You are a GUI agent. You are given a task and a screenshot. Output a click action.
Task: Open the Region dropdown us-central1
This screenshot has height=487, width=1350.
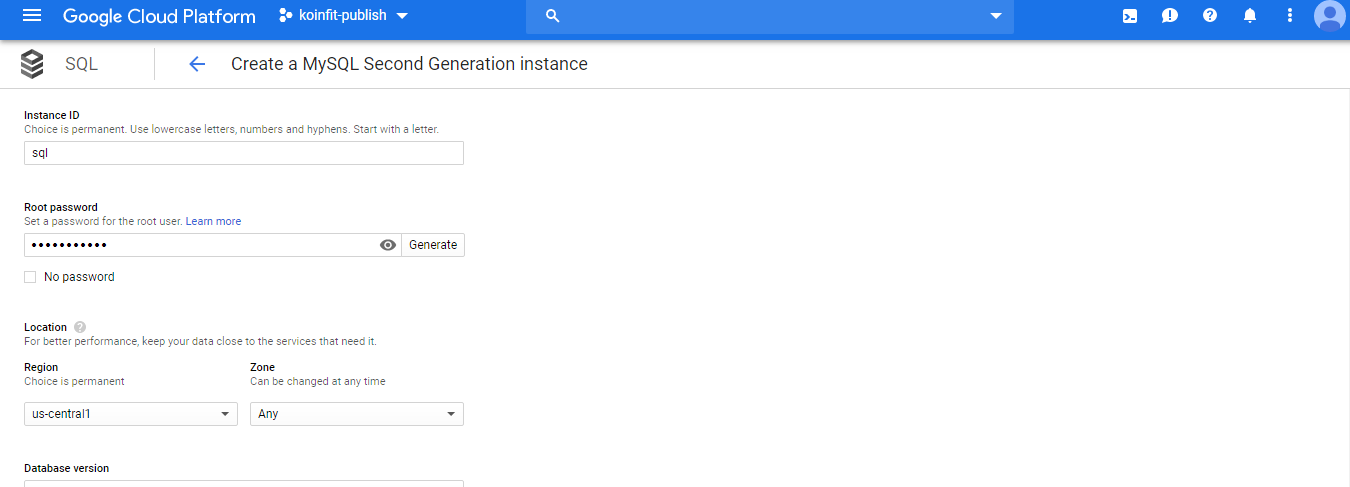[131, 414]
